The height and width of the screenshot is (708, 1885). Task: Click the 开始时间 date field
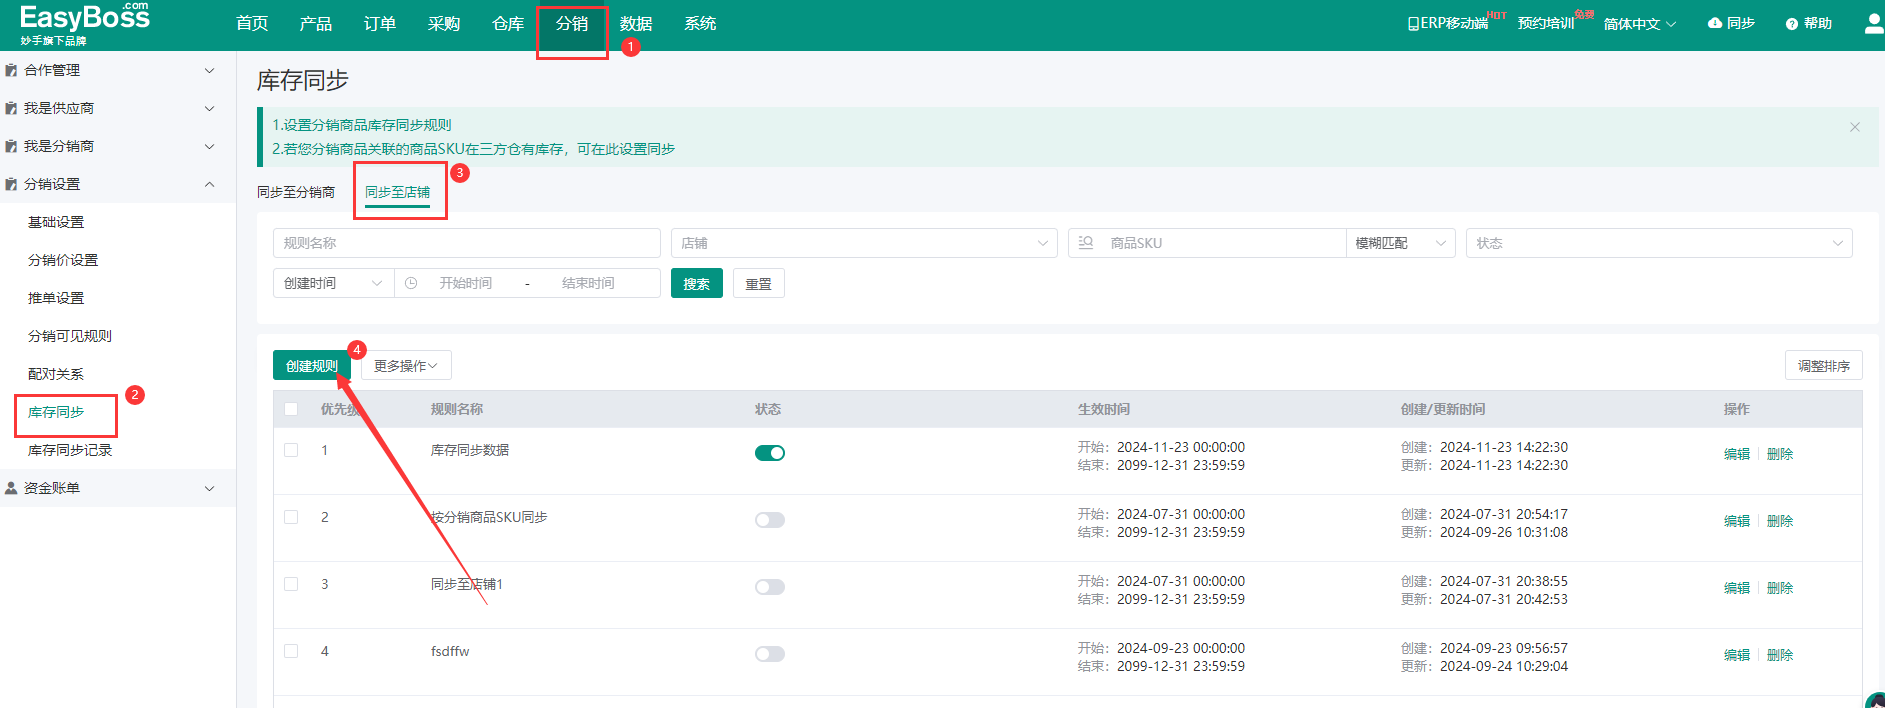click(x=466, y=283)
